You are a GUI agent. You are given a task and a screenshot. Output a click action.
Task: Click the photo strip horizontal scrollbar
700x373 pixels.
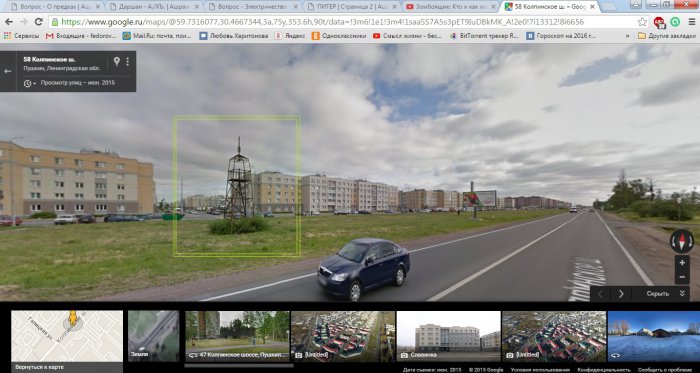point(238,365)
